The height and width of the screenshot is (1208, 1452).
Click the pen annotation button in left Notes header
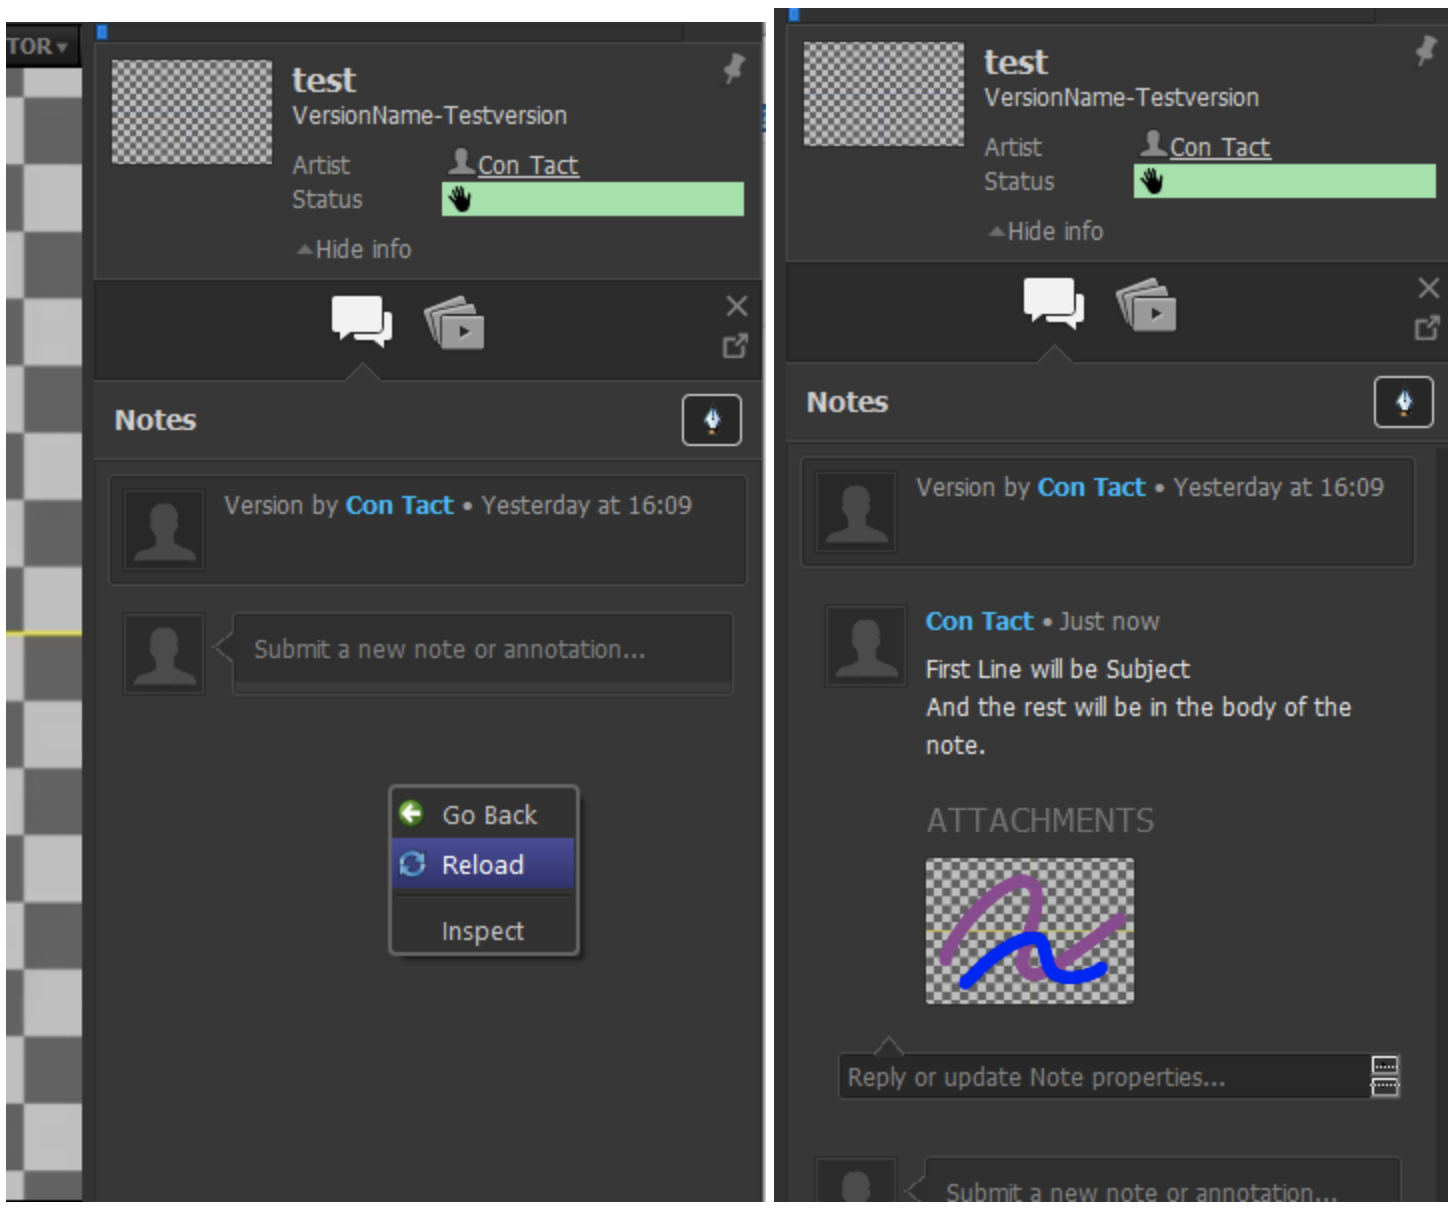[711, 420]
